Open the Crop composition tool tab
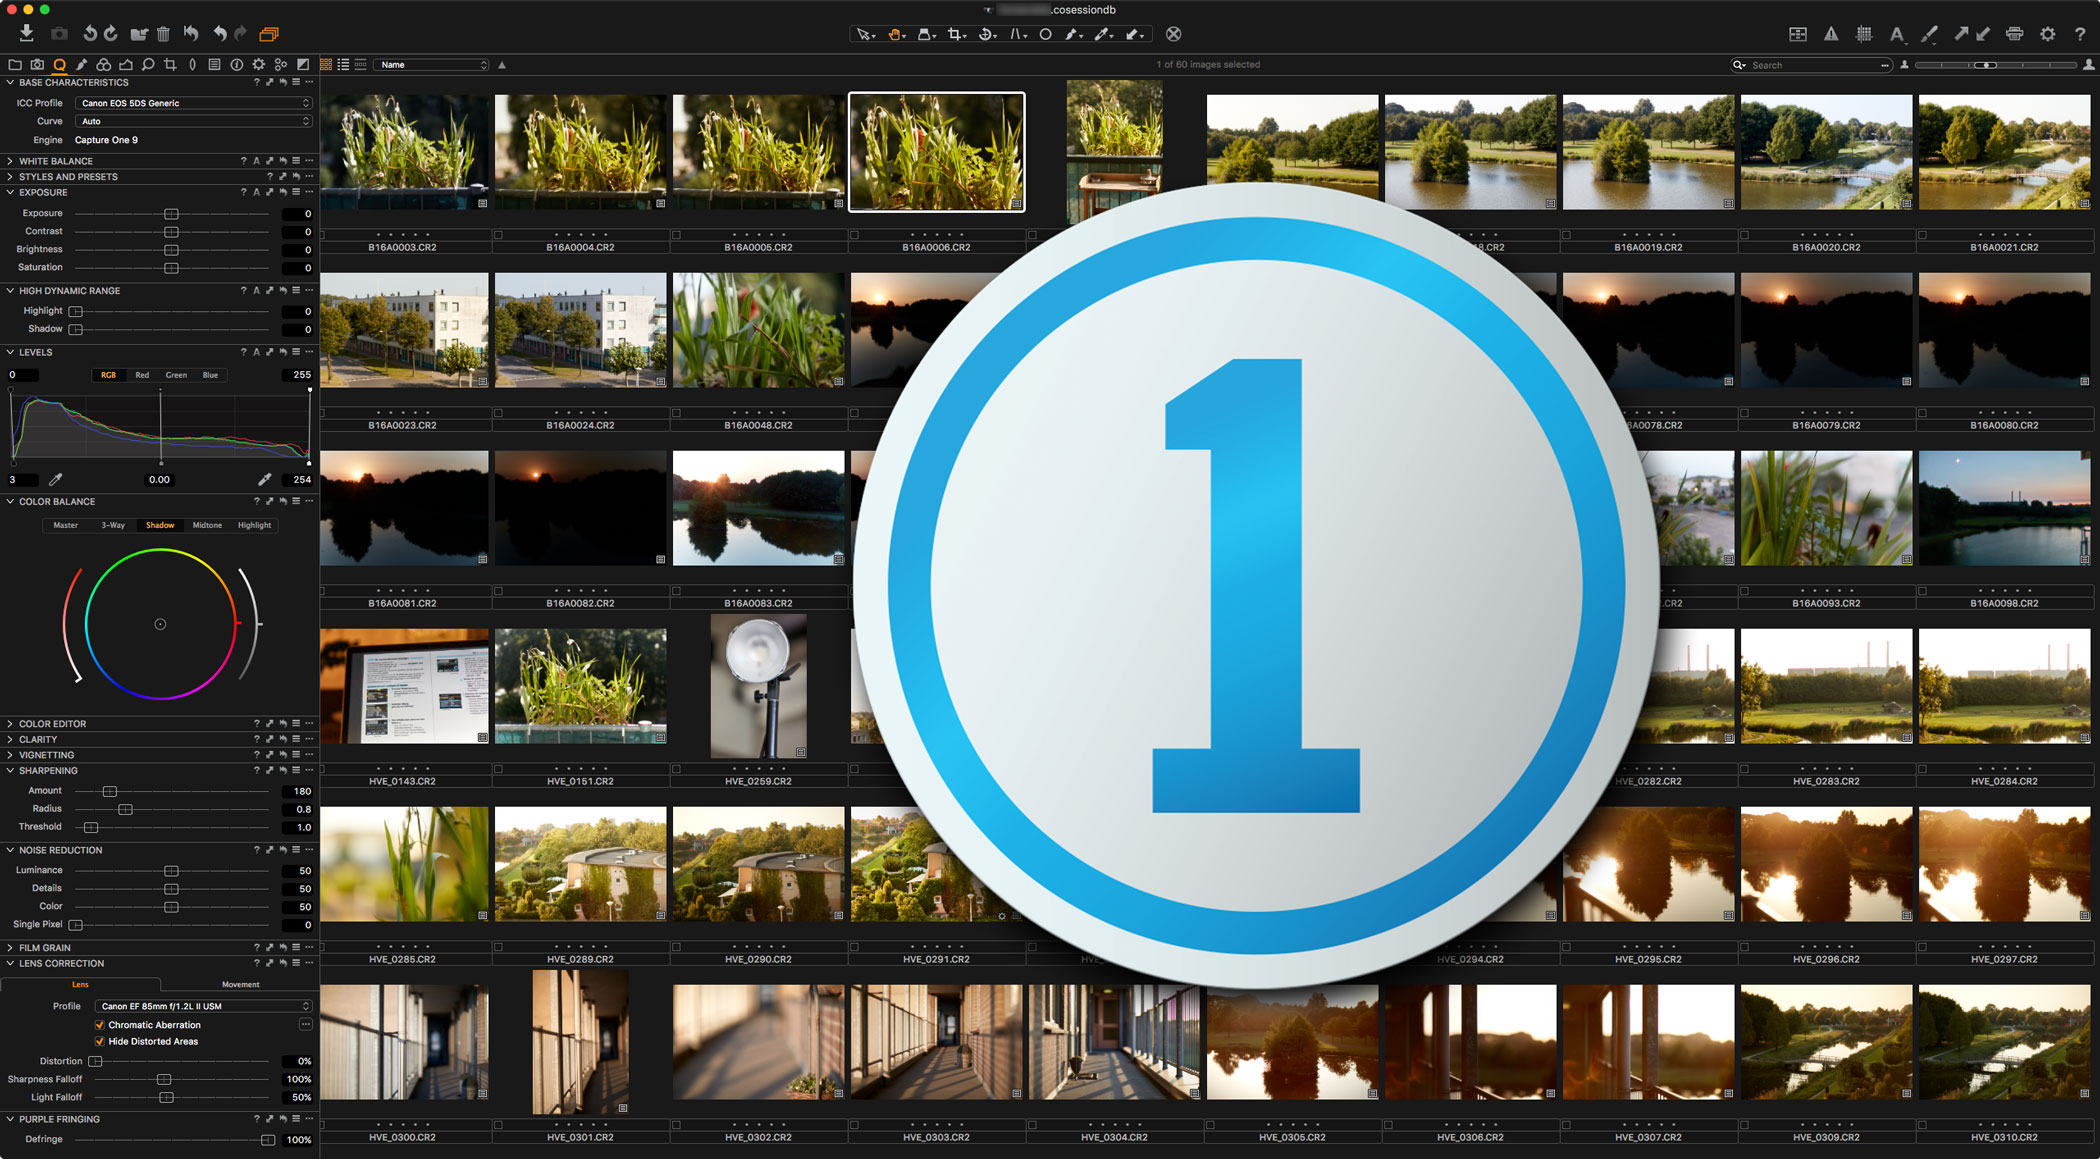 pyautogui.click(x=170, y=65)
